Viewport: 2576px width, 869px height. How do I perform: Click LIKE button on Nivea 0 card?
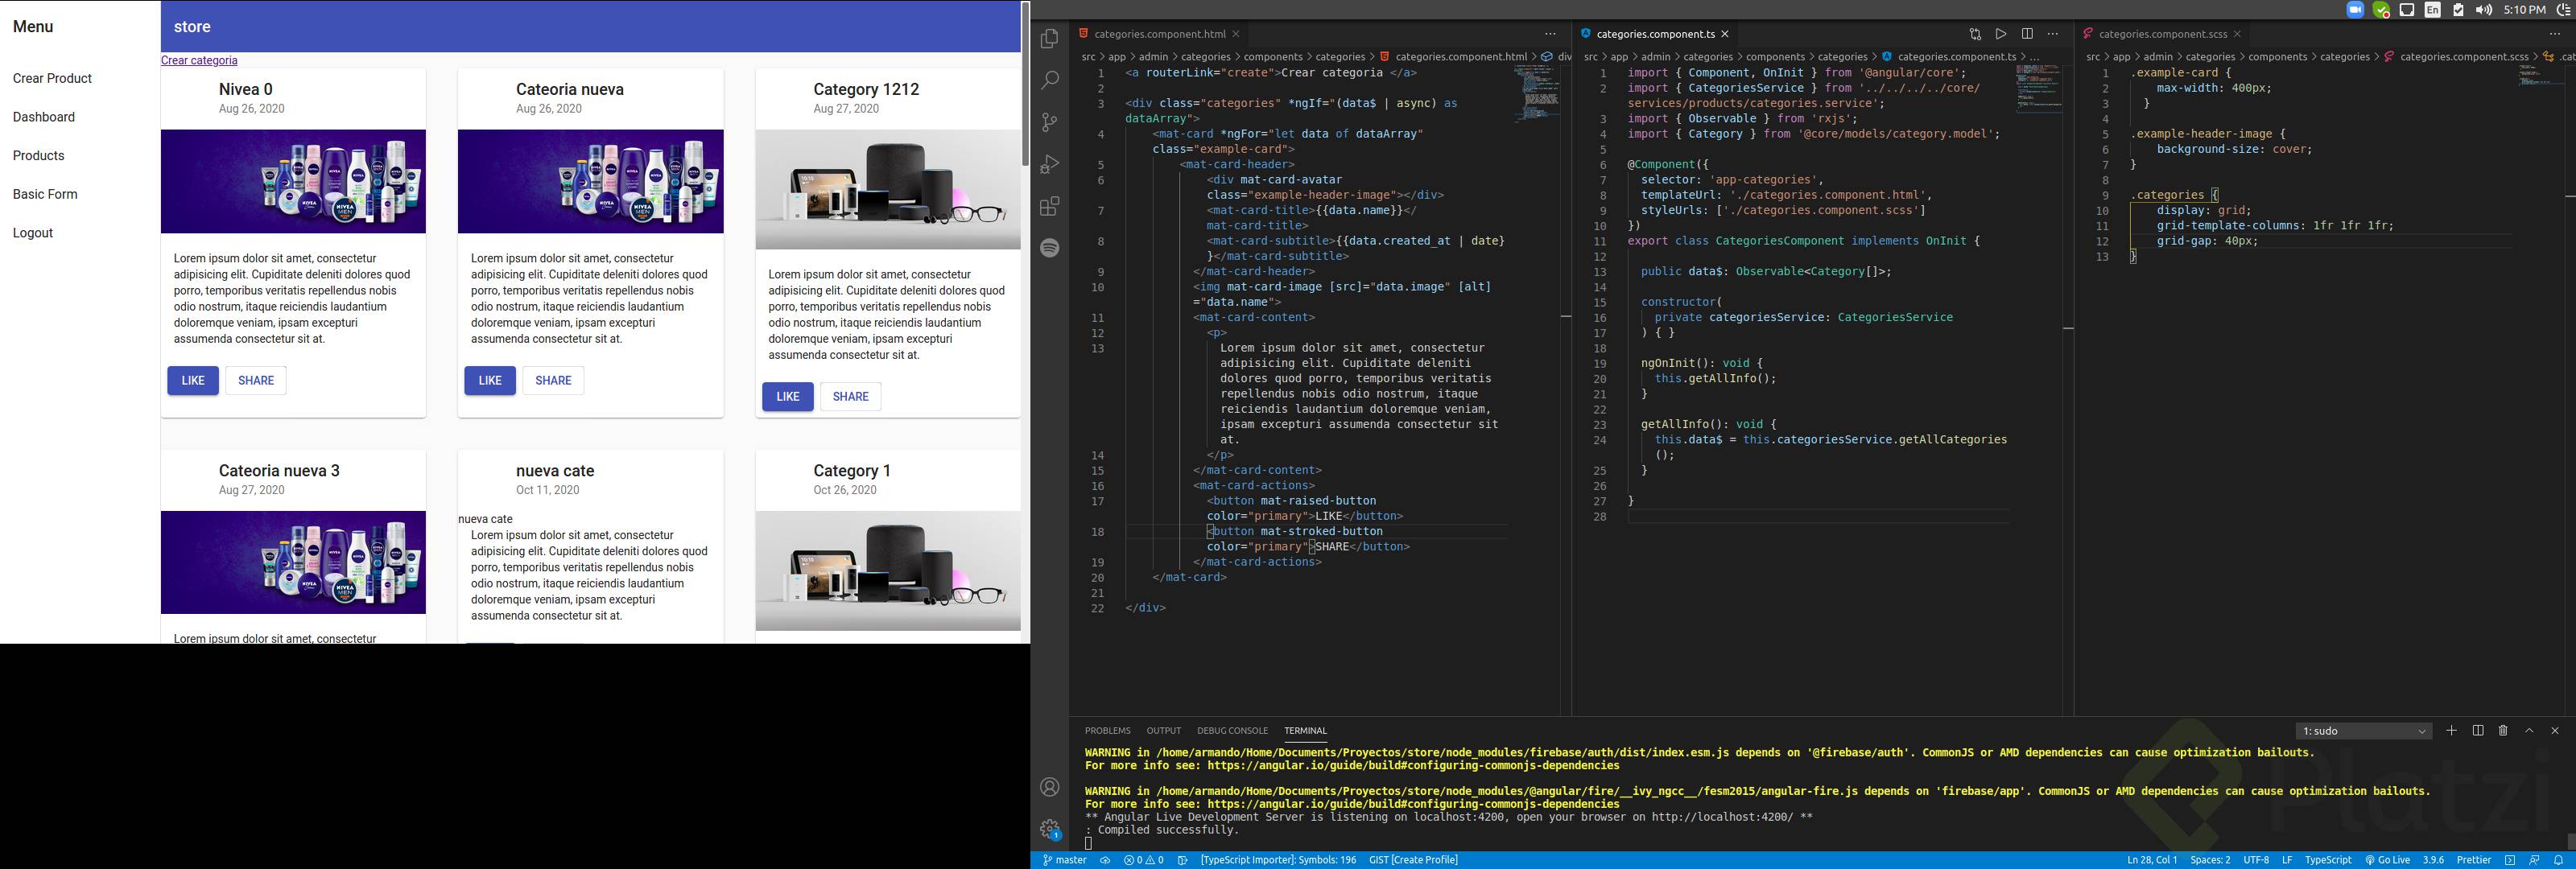193,381
